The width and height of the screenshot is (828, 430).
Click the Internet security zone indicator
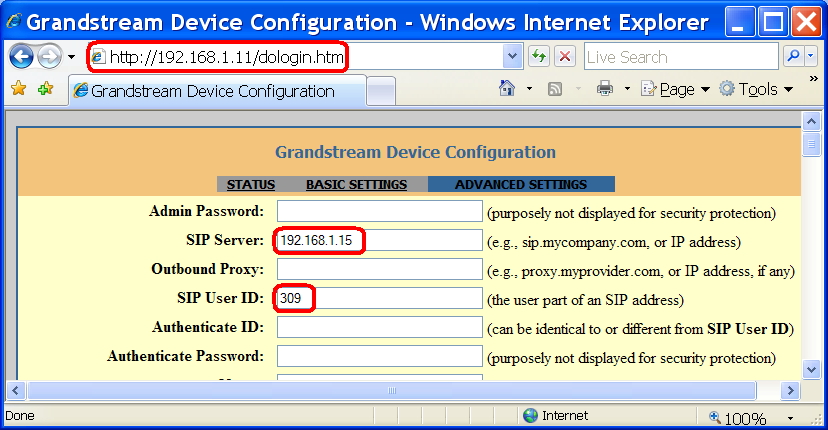tap(555, 416)
